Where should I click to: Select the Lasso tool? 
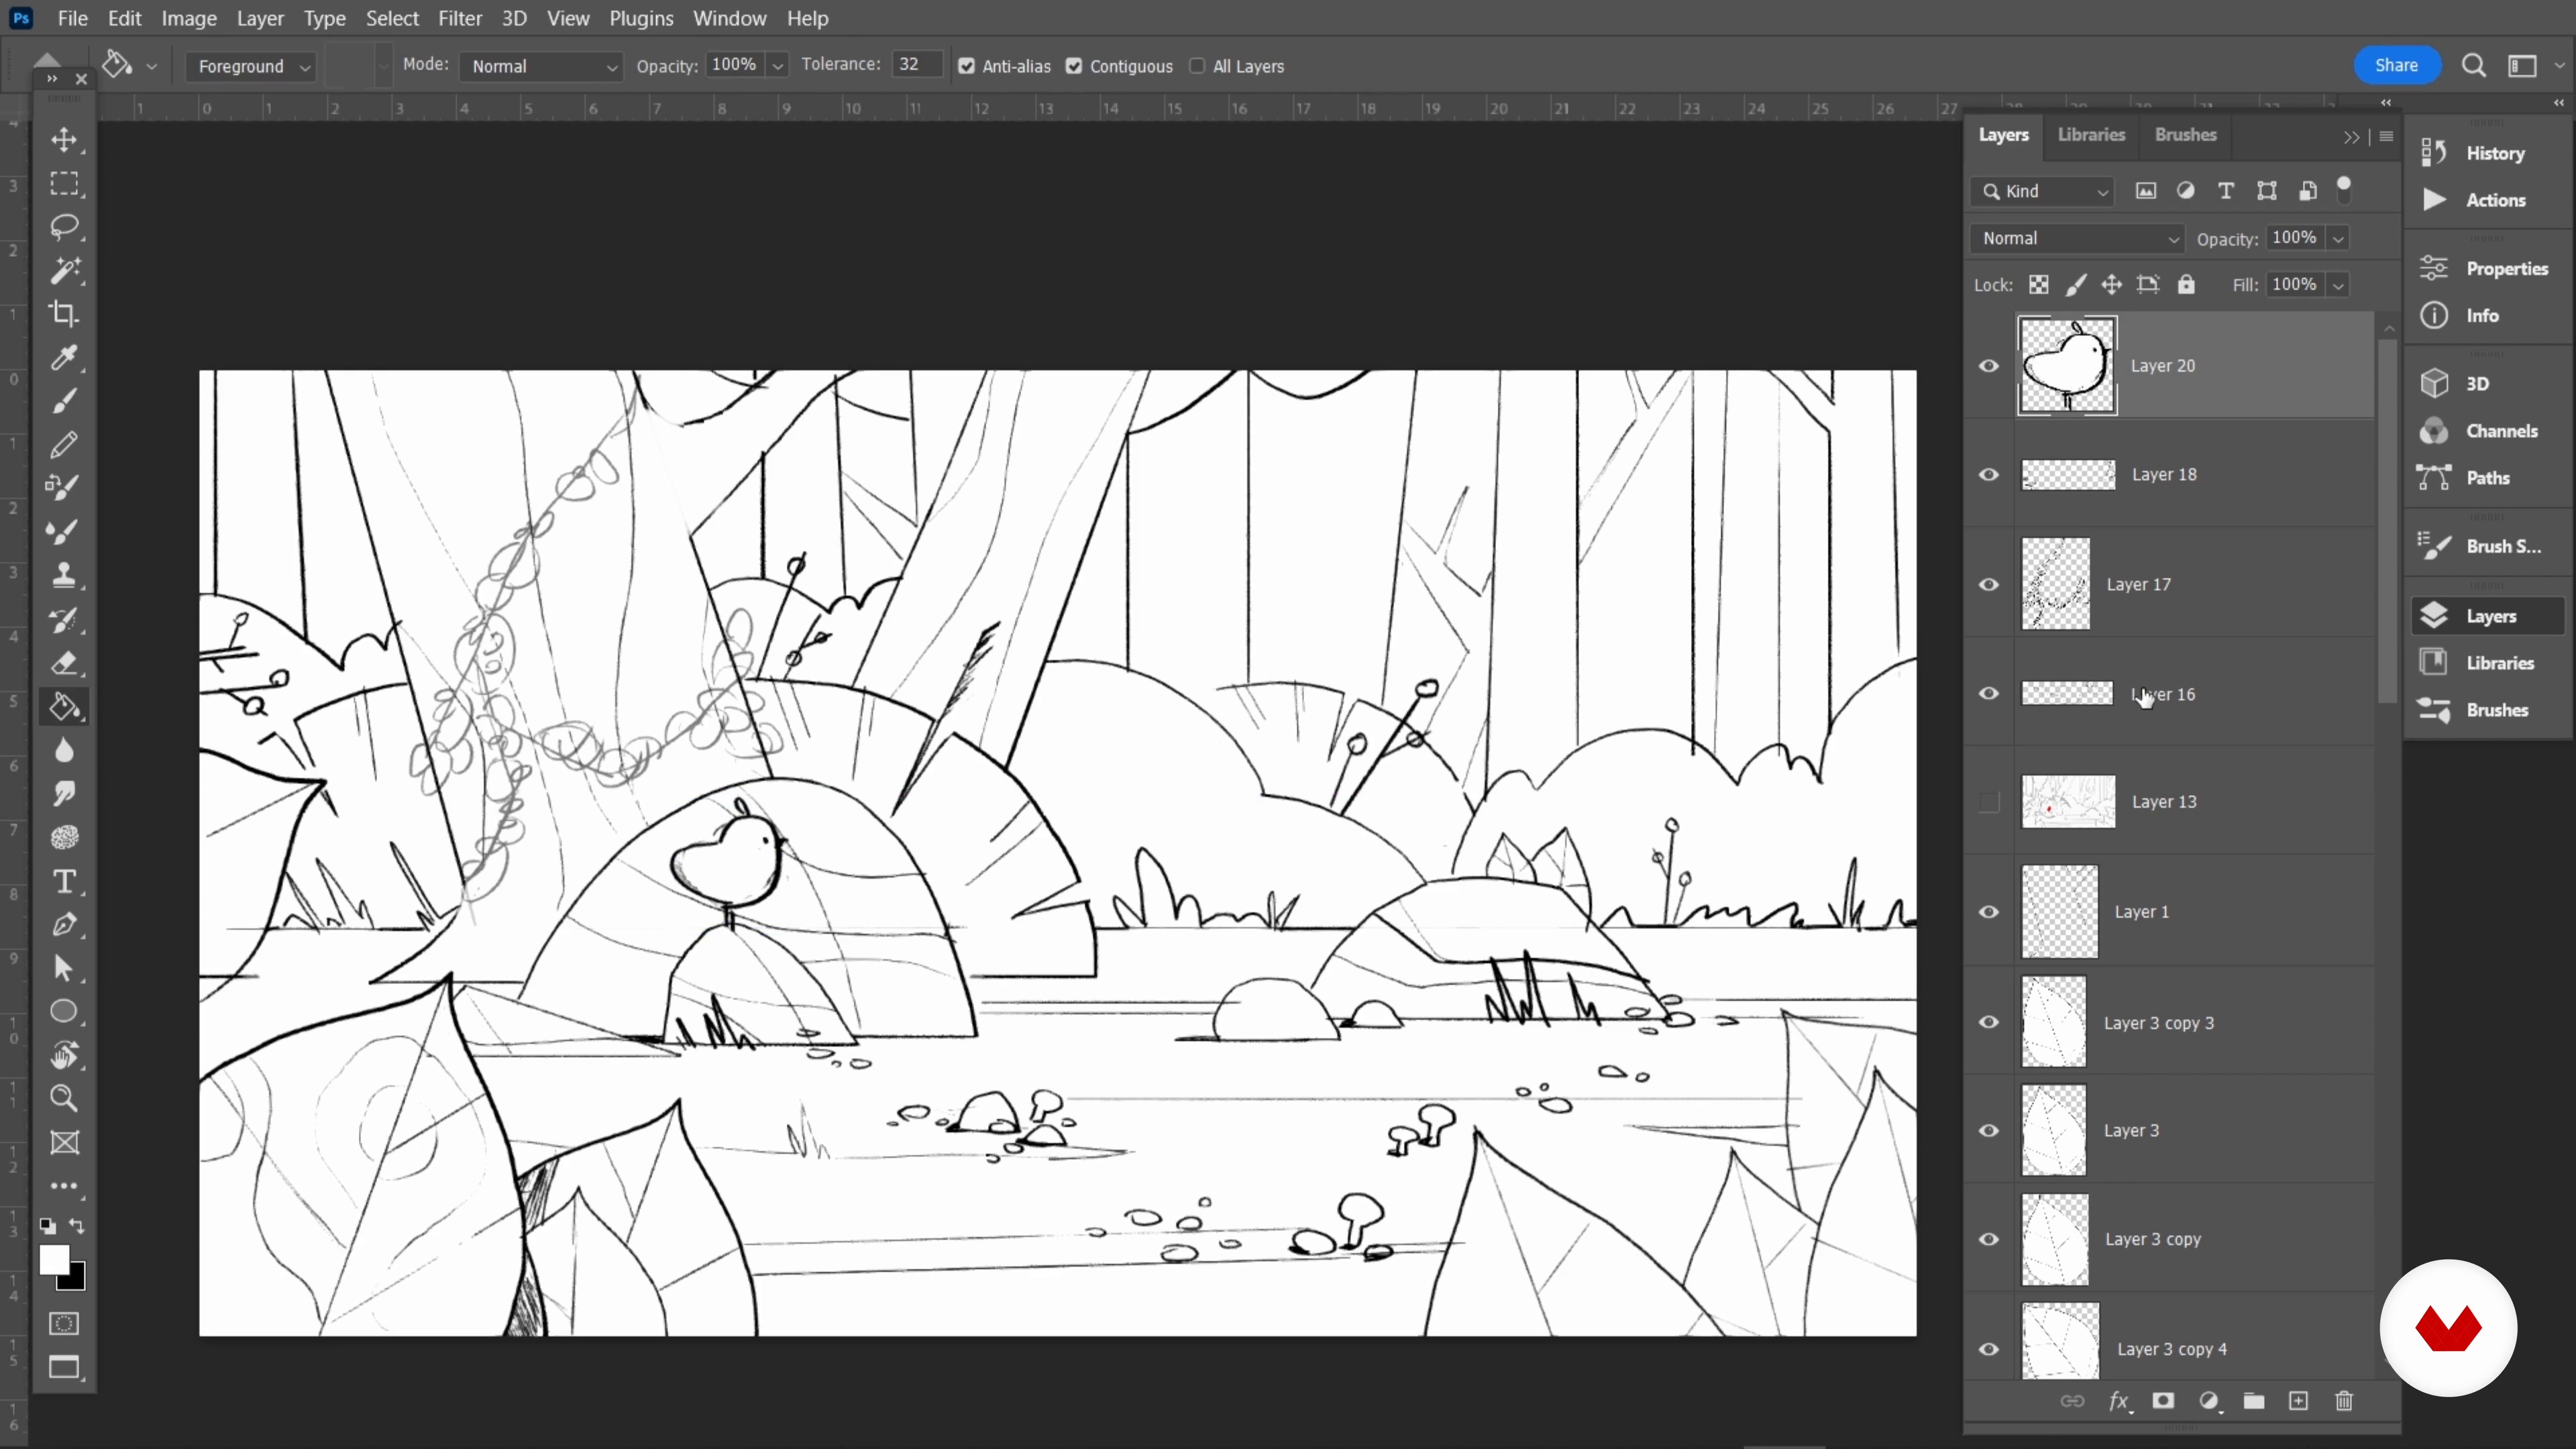point(65,227)
